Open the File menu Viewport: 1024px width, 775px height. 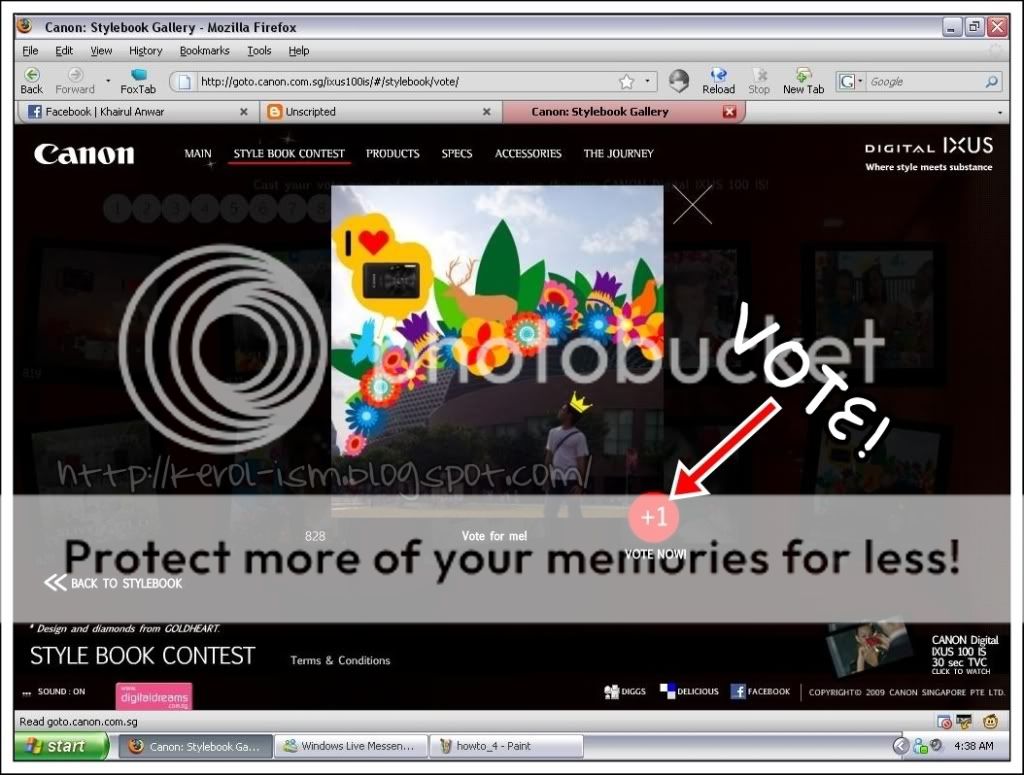coord(30,50)
